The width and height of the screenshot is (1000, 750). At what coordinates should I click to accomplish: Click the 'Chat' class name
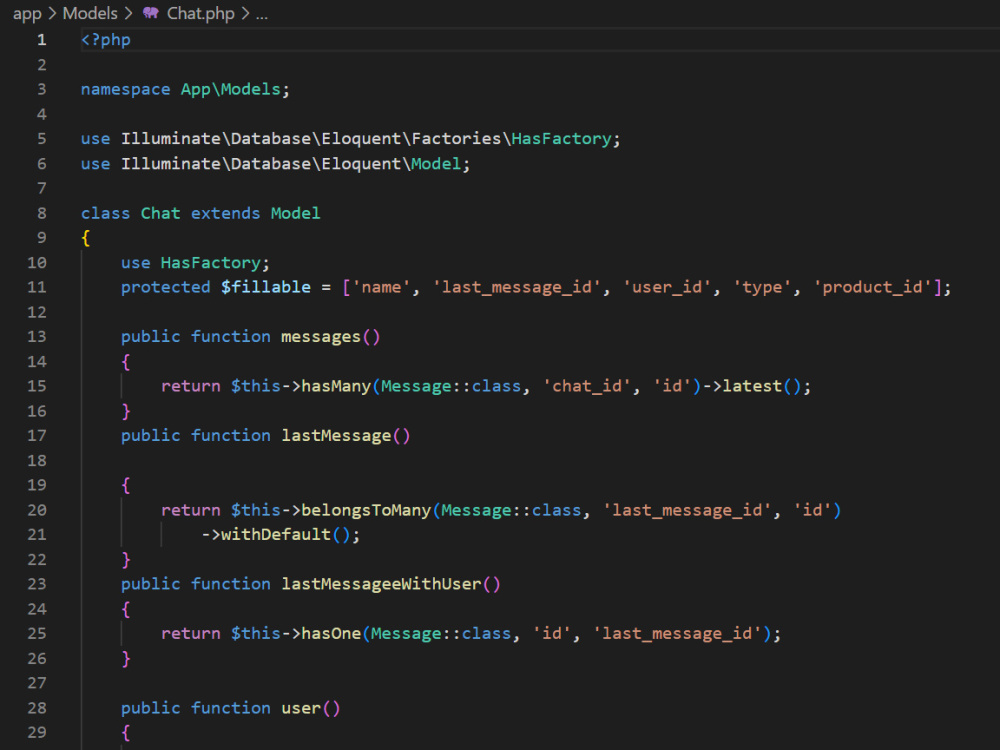(160, 213)
